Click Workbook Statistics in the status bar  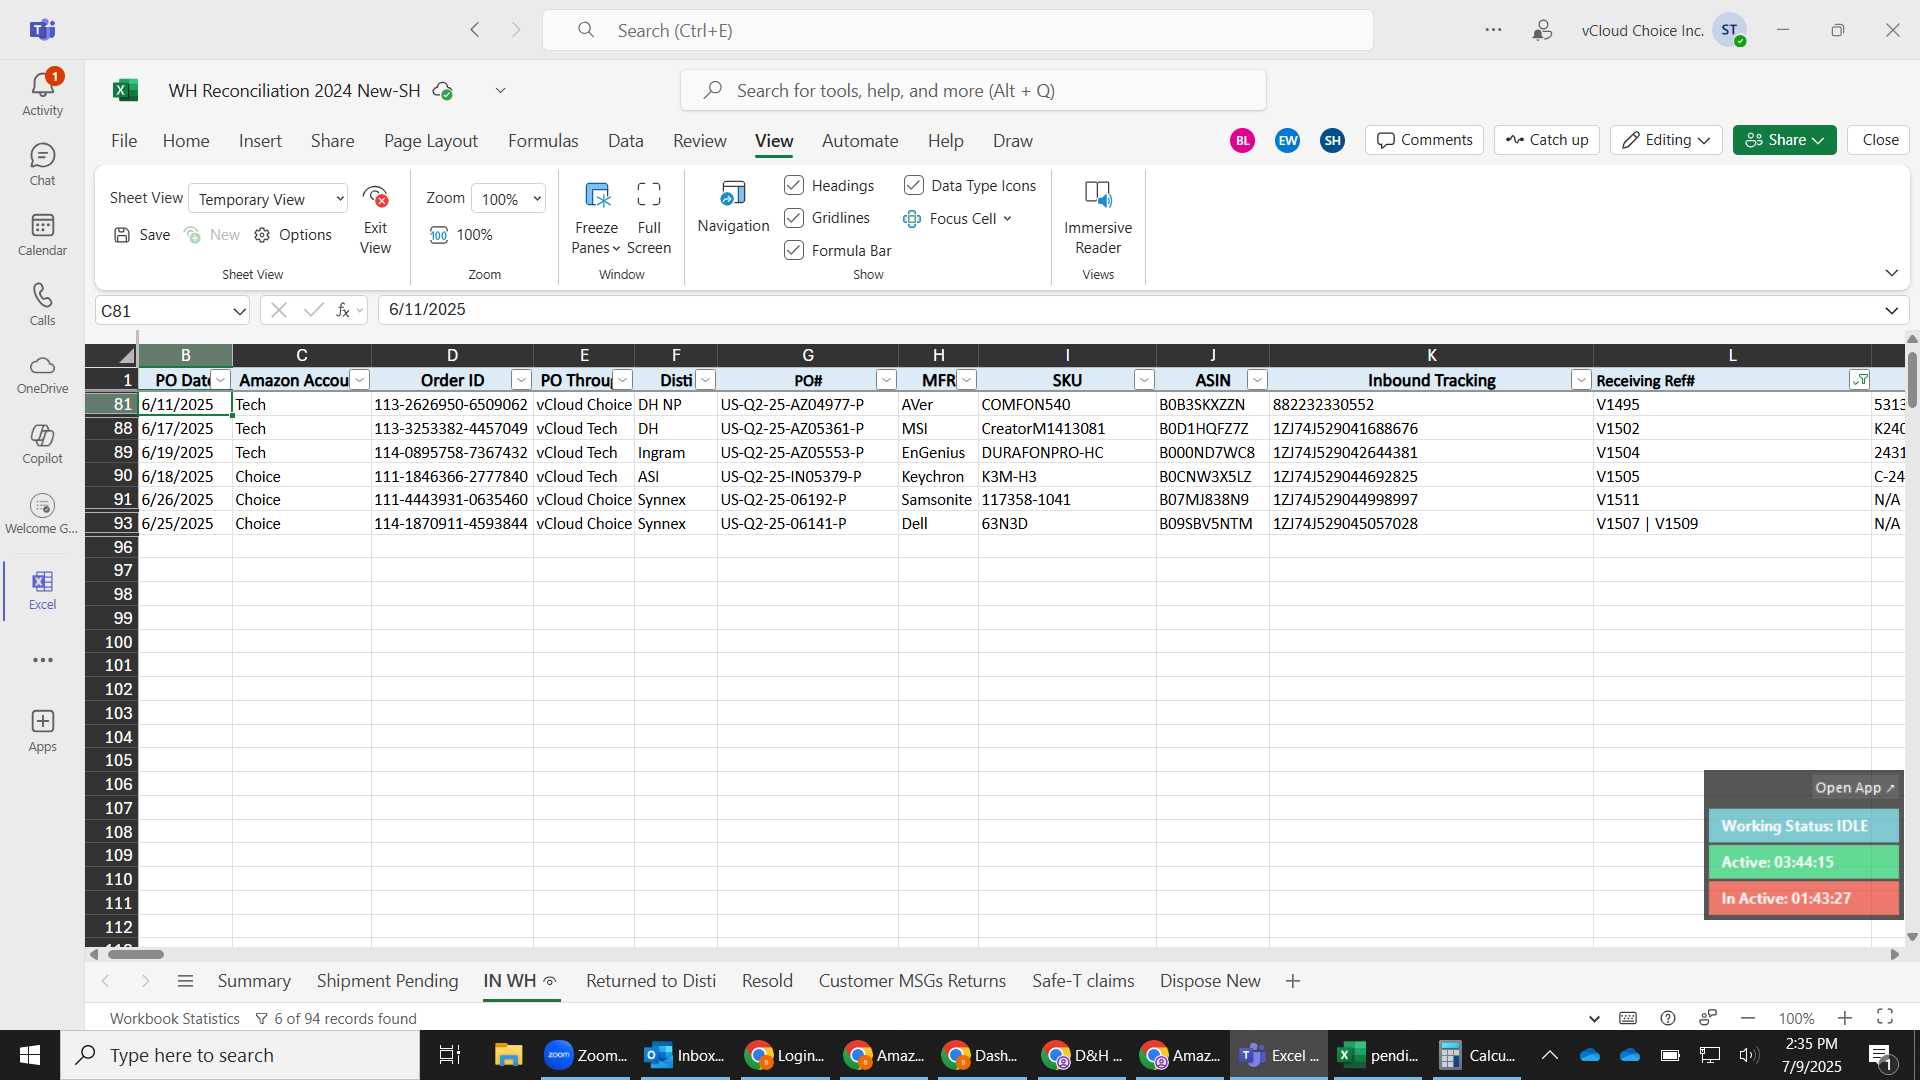click(x=175, y=1018)
